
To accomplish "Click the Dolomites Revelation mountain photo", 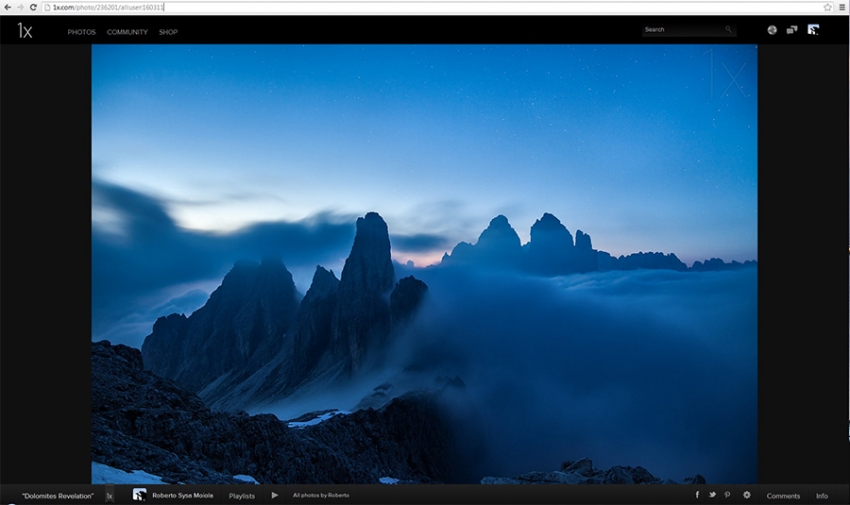I will tap(424, 264).
